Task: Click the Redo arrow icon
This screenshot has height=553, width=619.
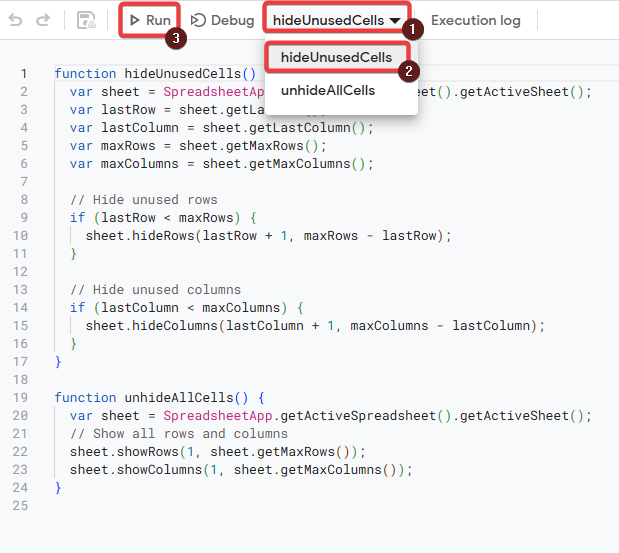Action: (42, 20)
